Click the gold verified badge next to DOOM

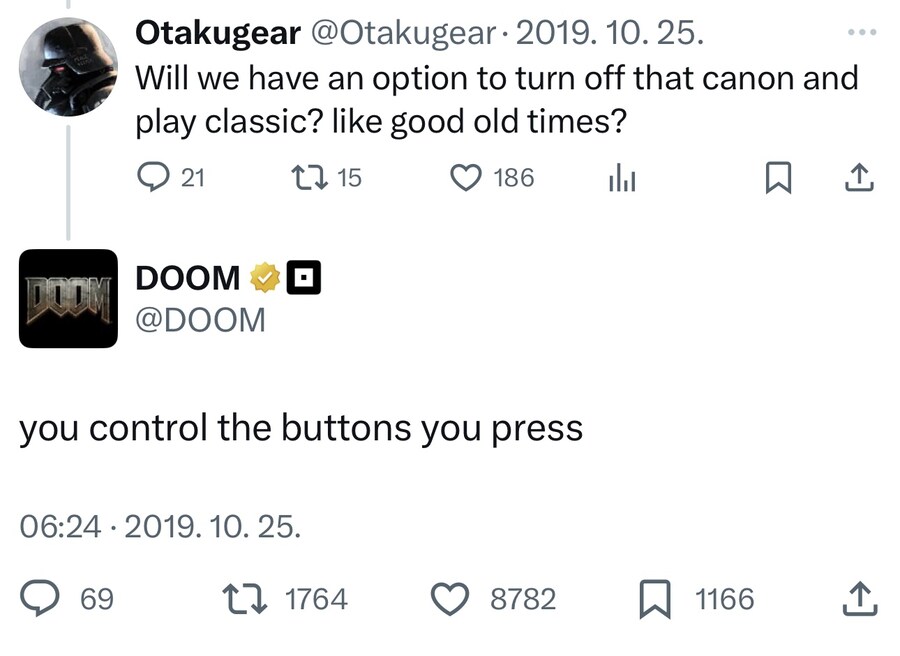(x=265, y=278)
